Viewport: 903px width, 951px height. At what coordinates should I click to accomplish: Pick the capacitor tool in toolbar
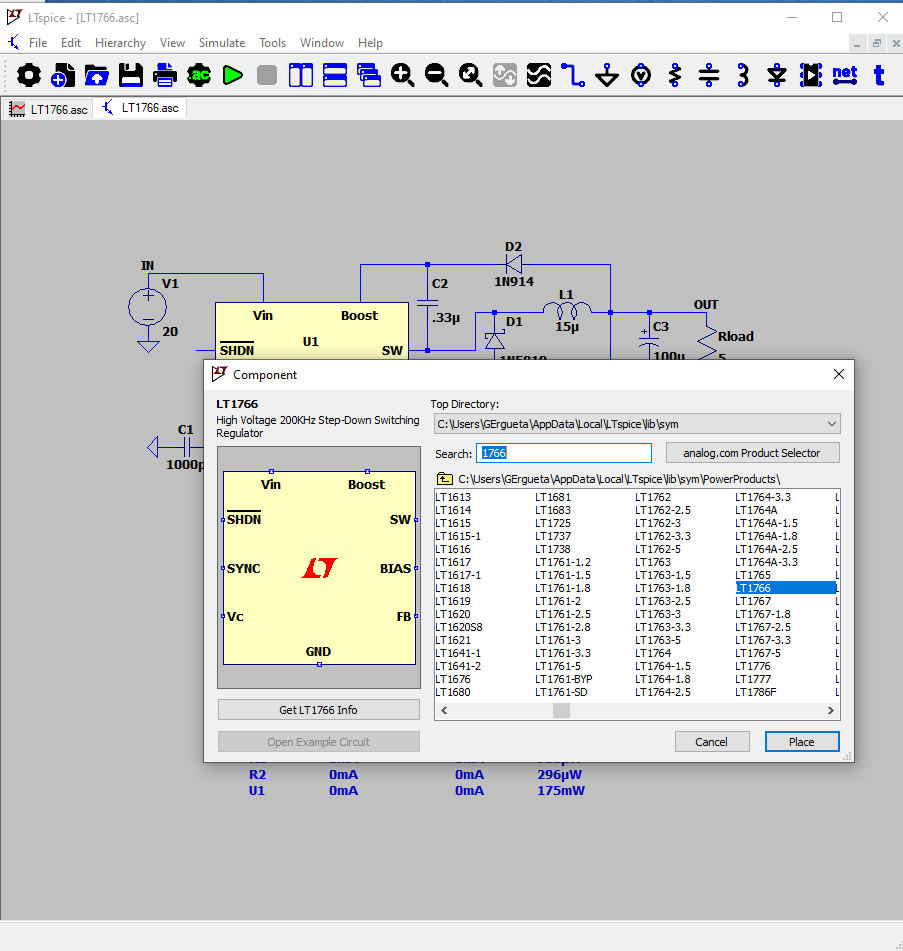point(709,75)
